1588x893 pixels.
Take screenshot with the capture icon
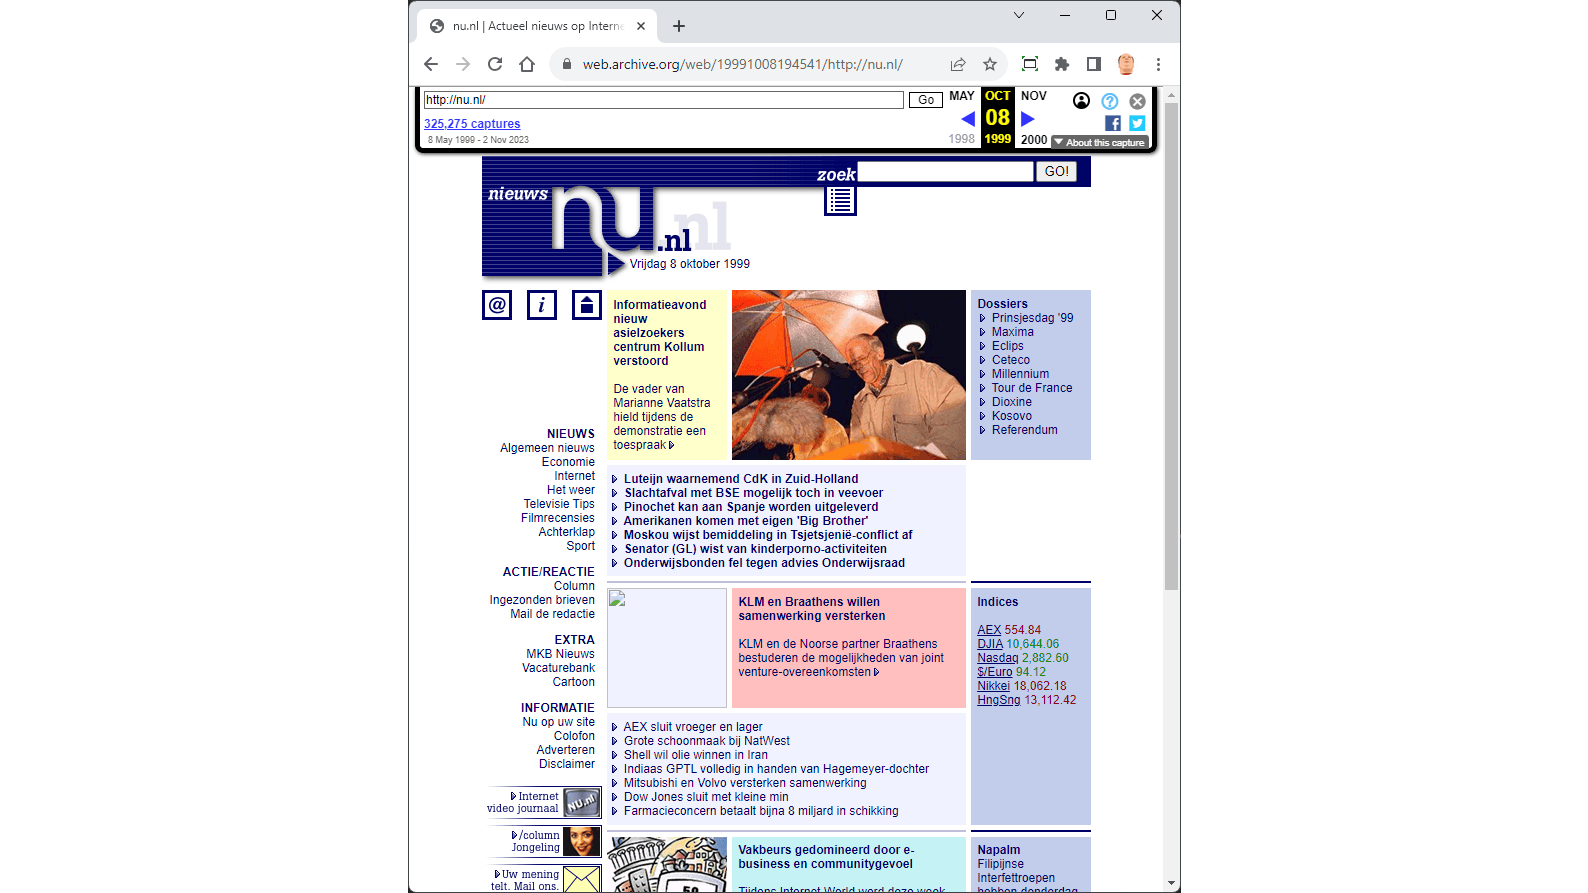pyautogui.click(x=1030, y=64)
